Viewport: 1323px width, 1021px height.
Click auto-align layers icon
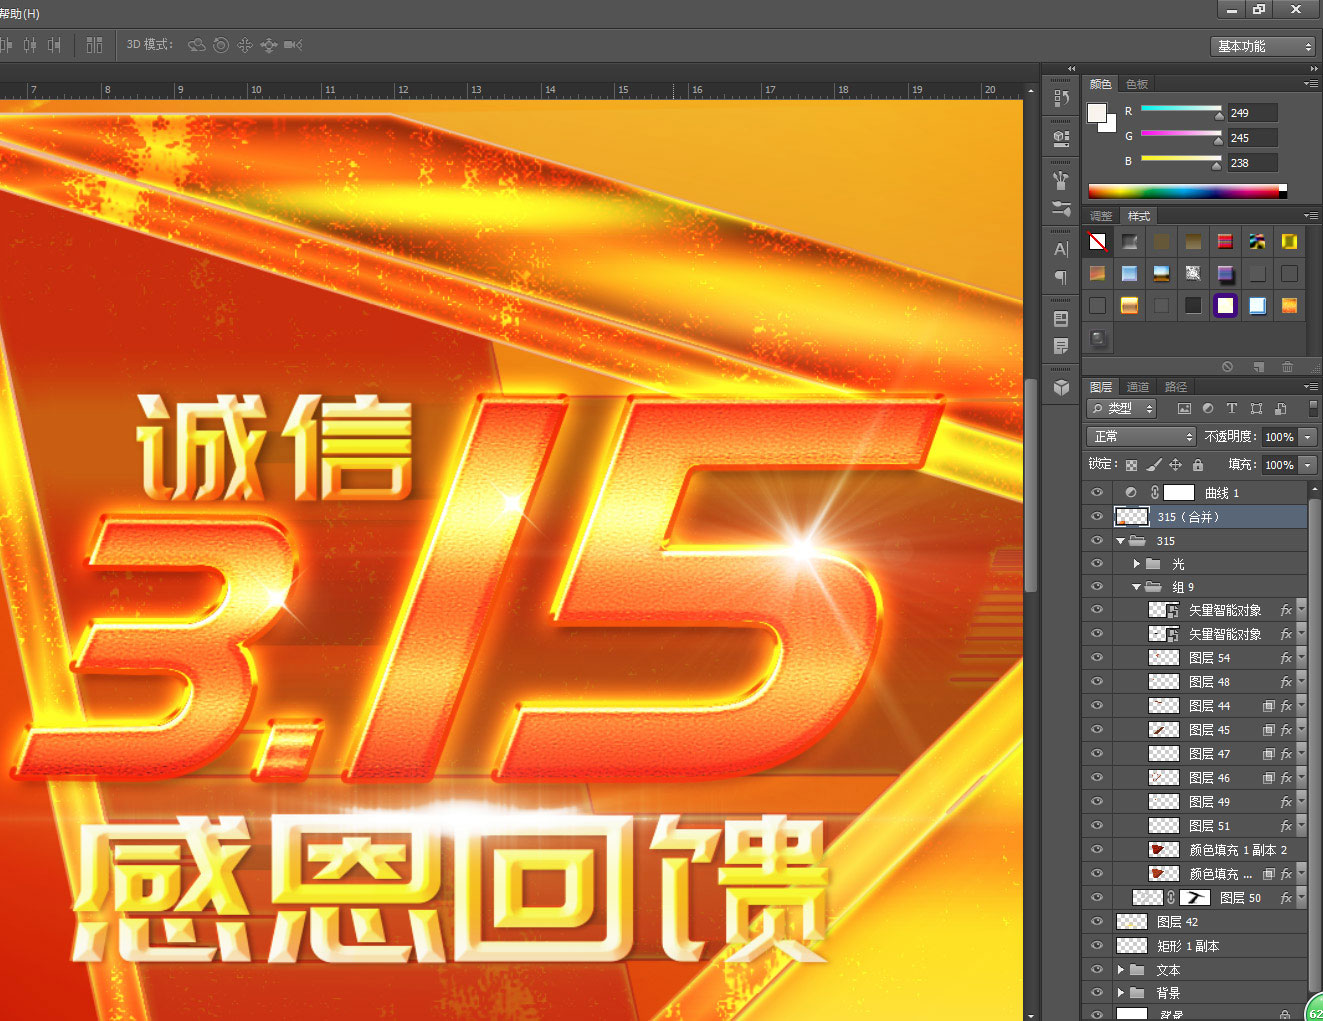(x=95, y=45)
